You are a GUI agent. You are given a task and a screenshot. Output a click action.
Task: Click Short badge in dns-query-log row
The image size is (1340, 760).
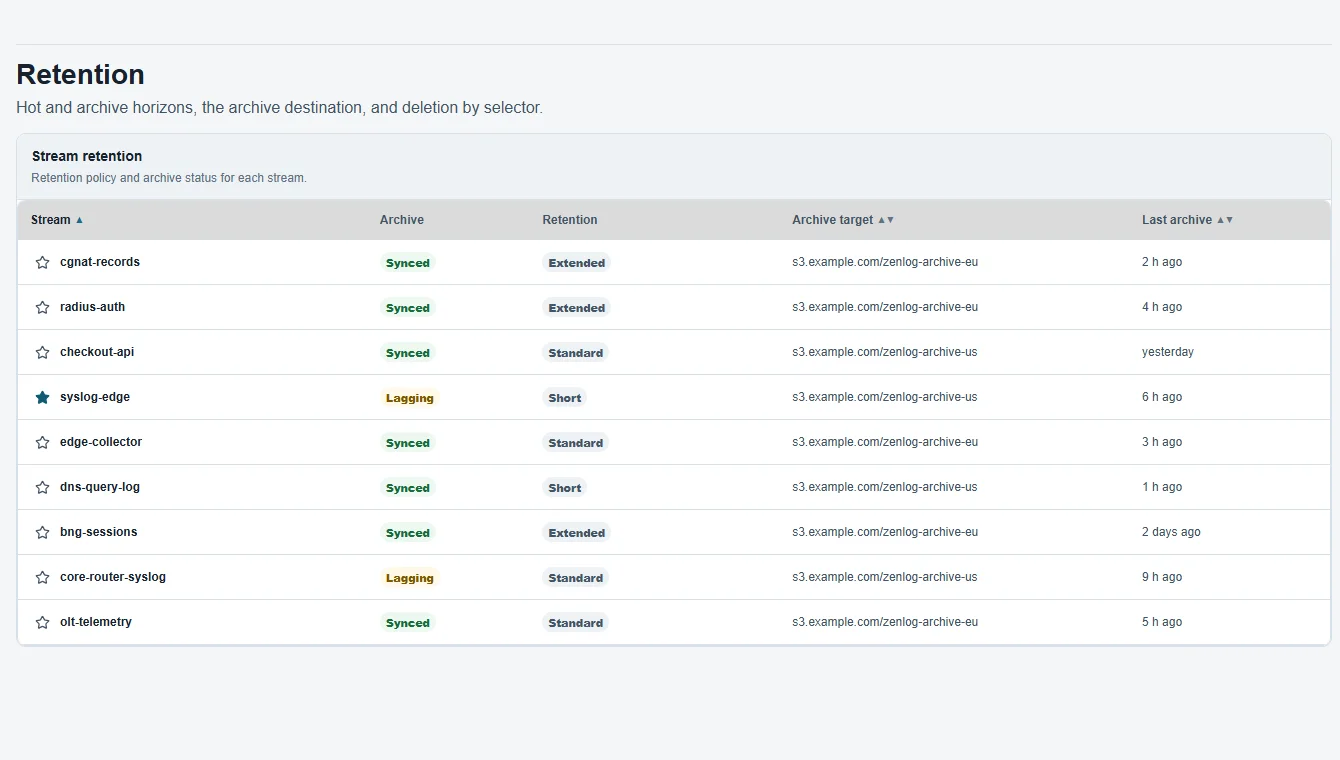(565, 488)
